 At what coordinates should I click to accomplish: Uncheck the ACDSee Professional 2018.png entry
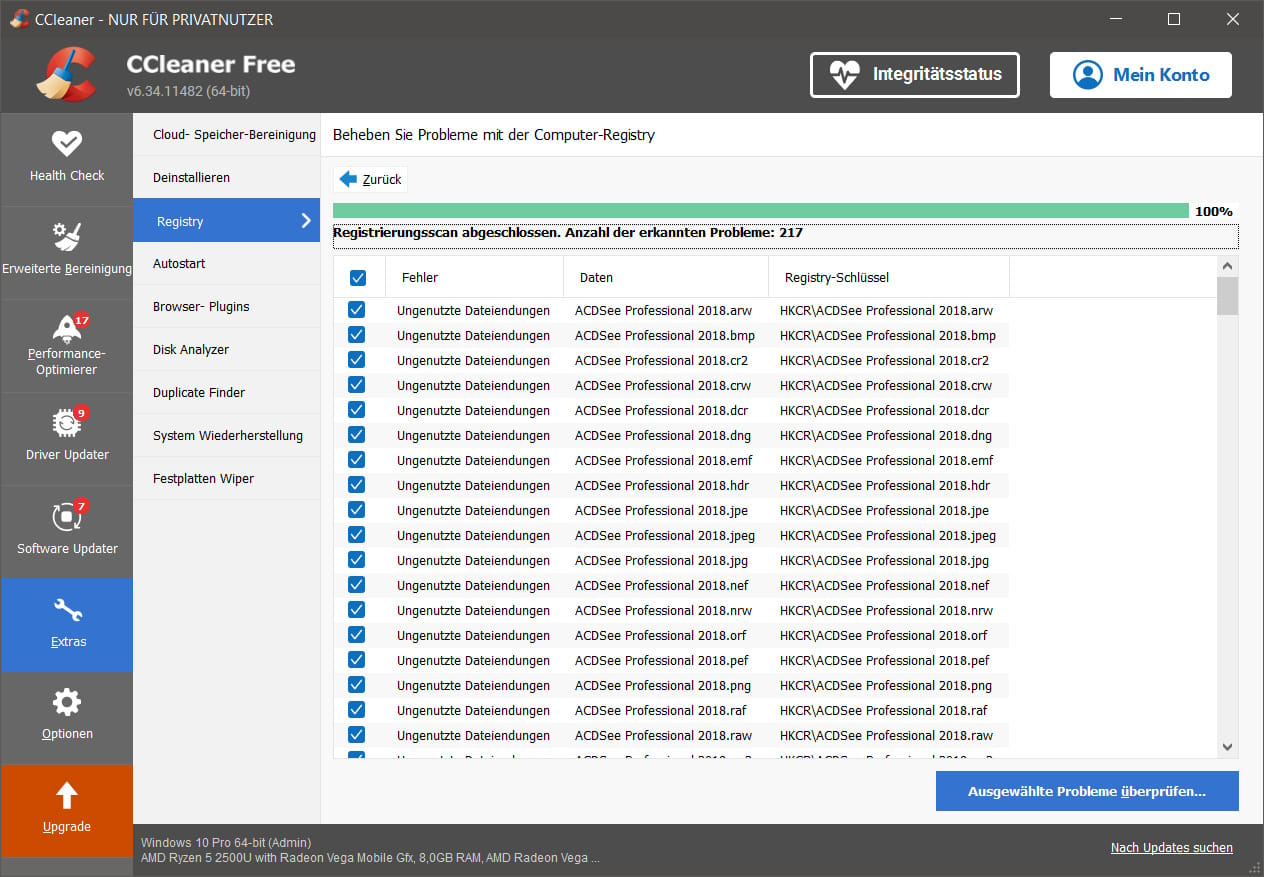click(357, 685)
